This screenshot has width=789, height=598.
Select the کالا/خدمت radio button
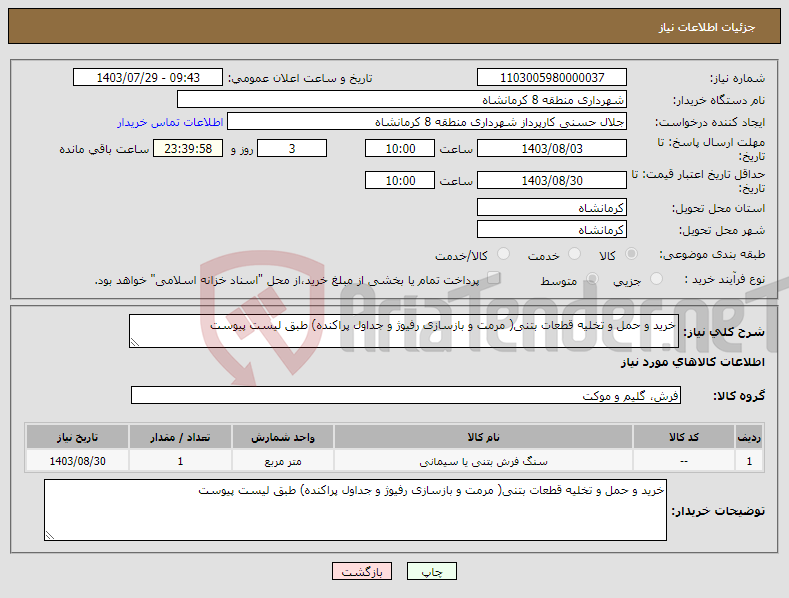tap(503, 254)
